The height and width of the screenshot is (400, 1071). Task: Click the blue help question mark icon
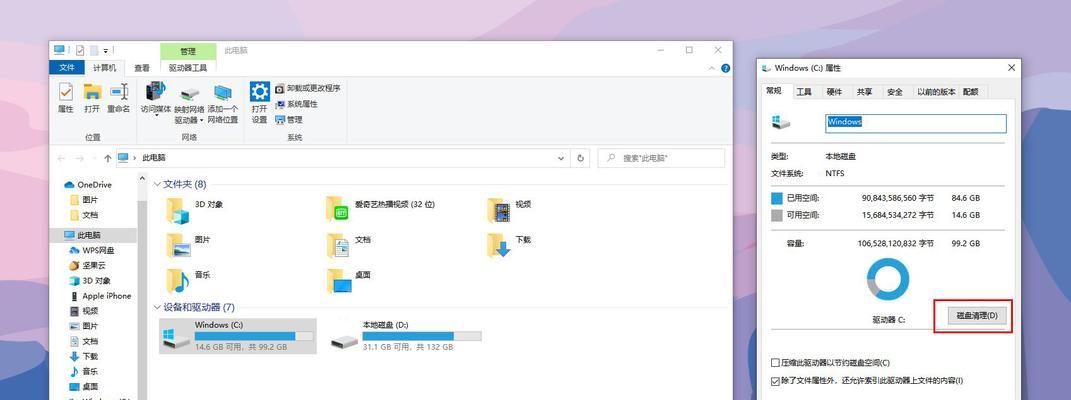click(x=725, y=68)
